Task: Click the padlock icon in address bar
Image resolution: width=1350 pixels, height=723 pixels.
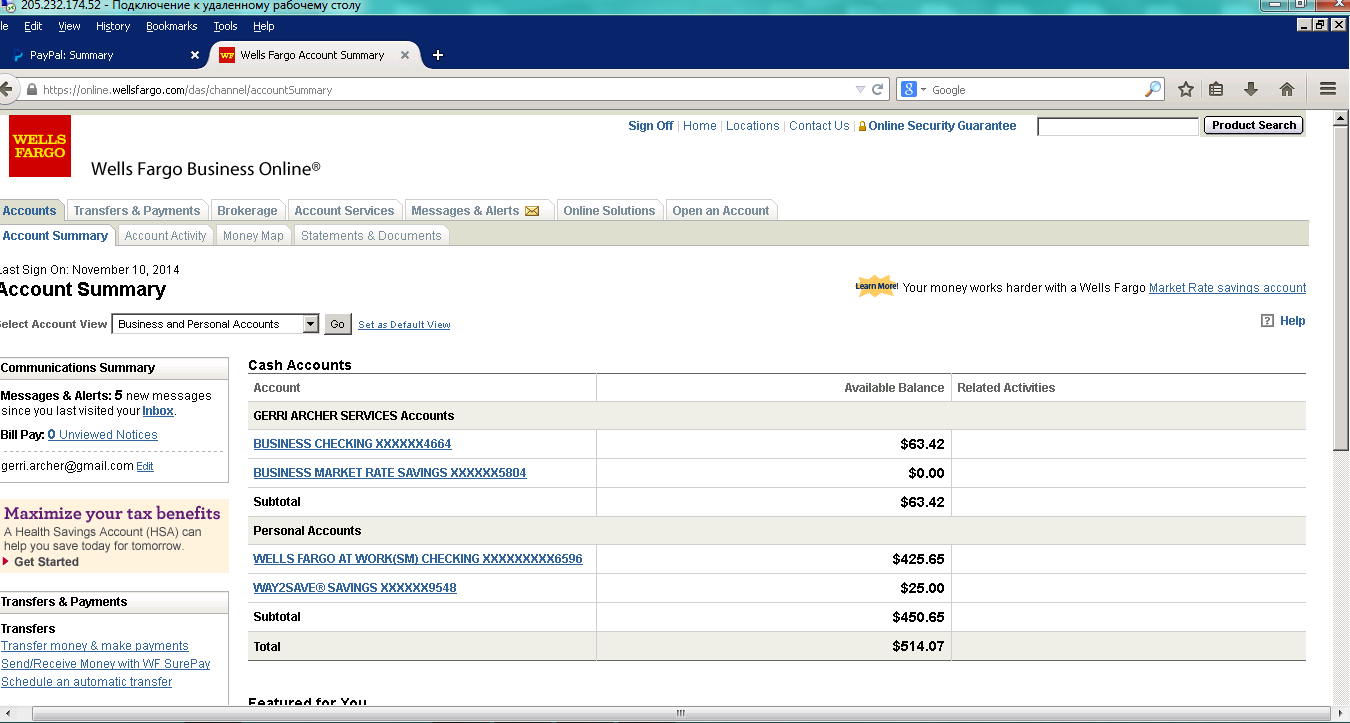Action: (x=32, y=89)
